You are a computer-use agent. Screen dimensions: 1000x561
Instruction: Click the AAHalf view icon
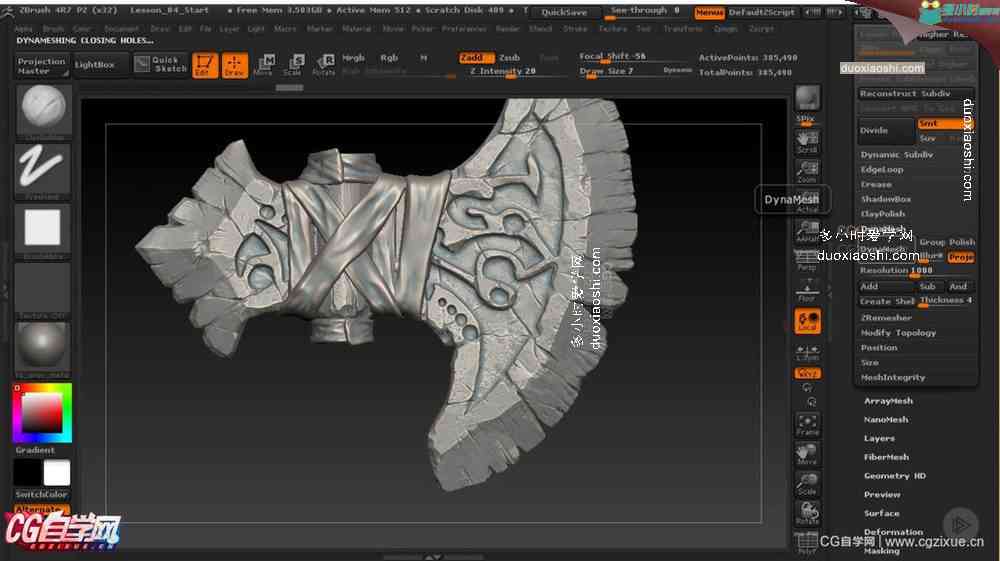(807, 231)
